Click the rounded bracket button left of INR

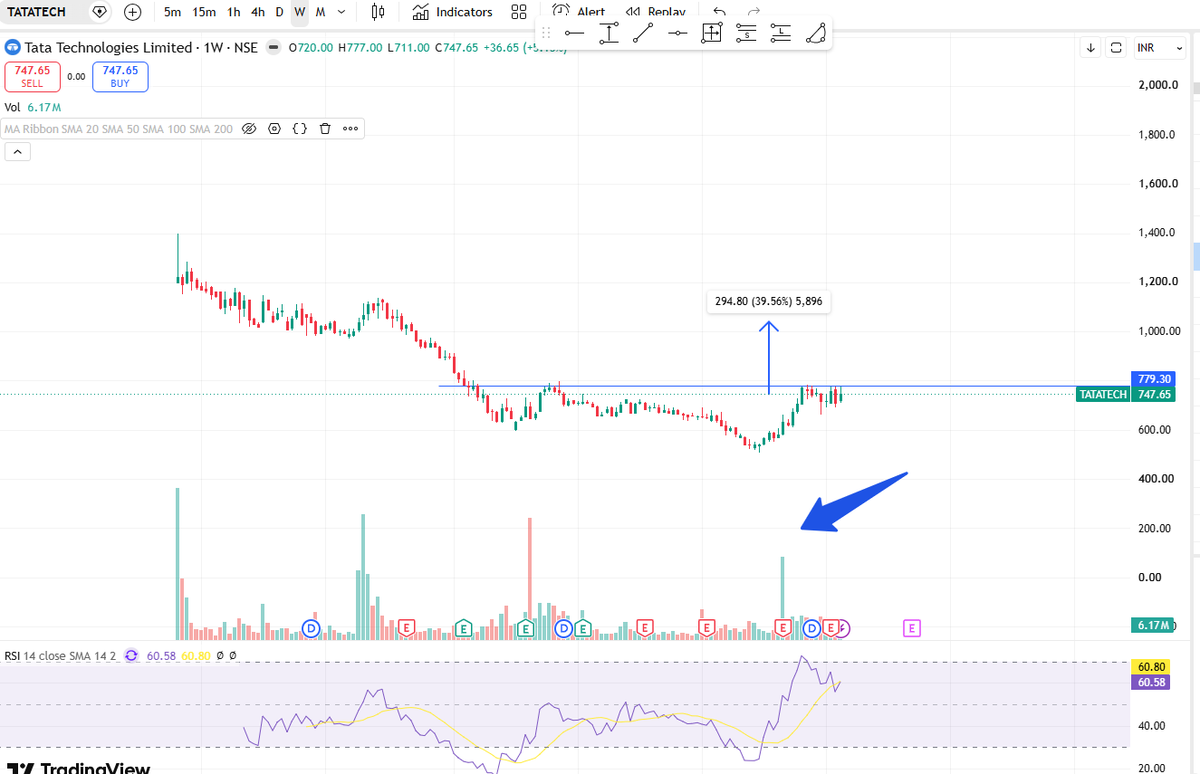point(1116,47)
